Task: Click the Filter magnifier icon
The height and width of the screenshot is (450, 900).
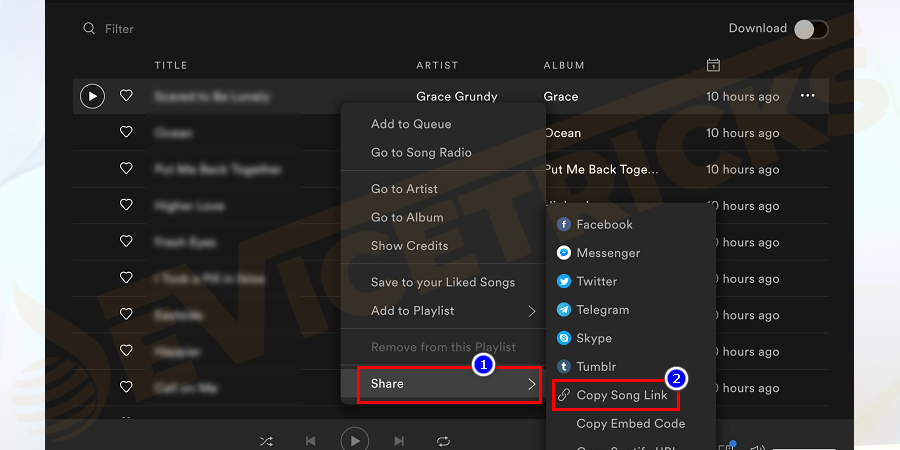Action: [89, 28]
